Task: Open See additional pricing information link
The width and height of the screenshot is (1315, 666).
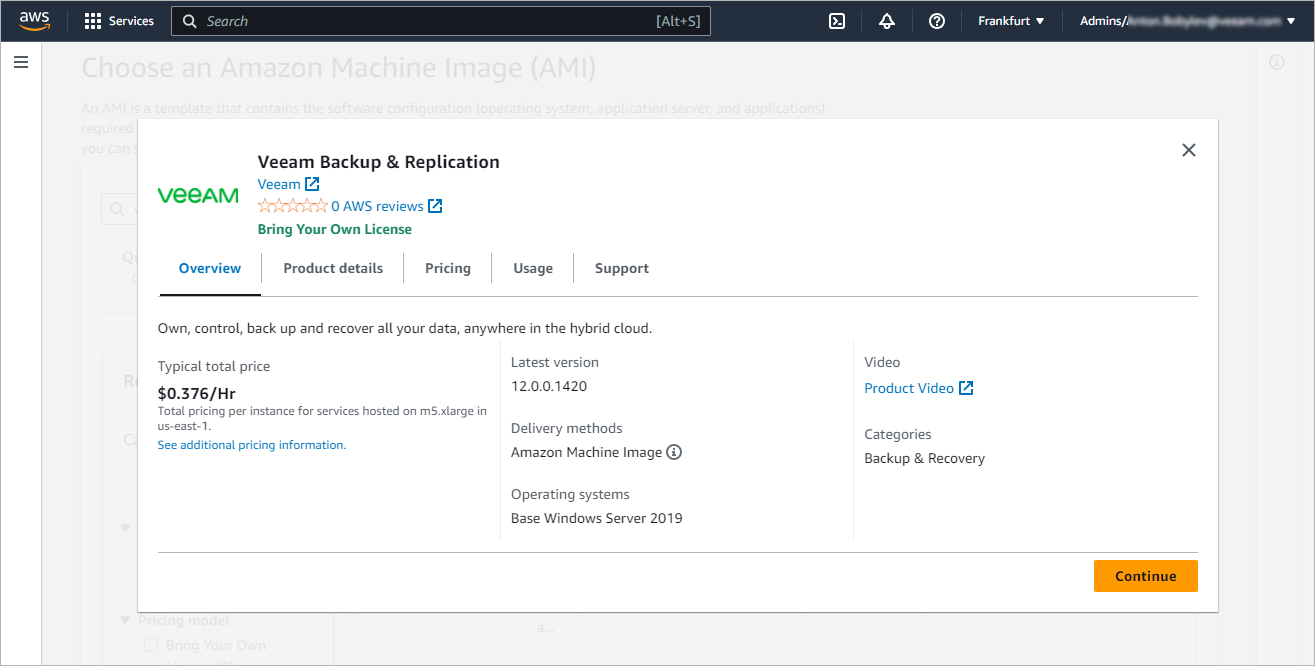Action: (252, 445)
